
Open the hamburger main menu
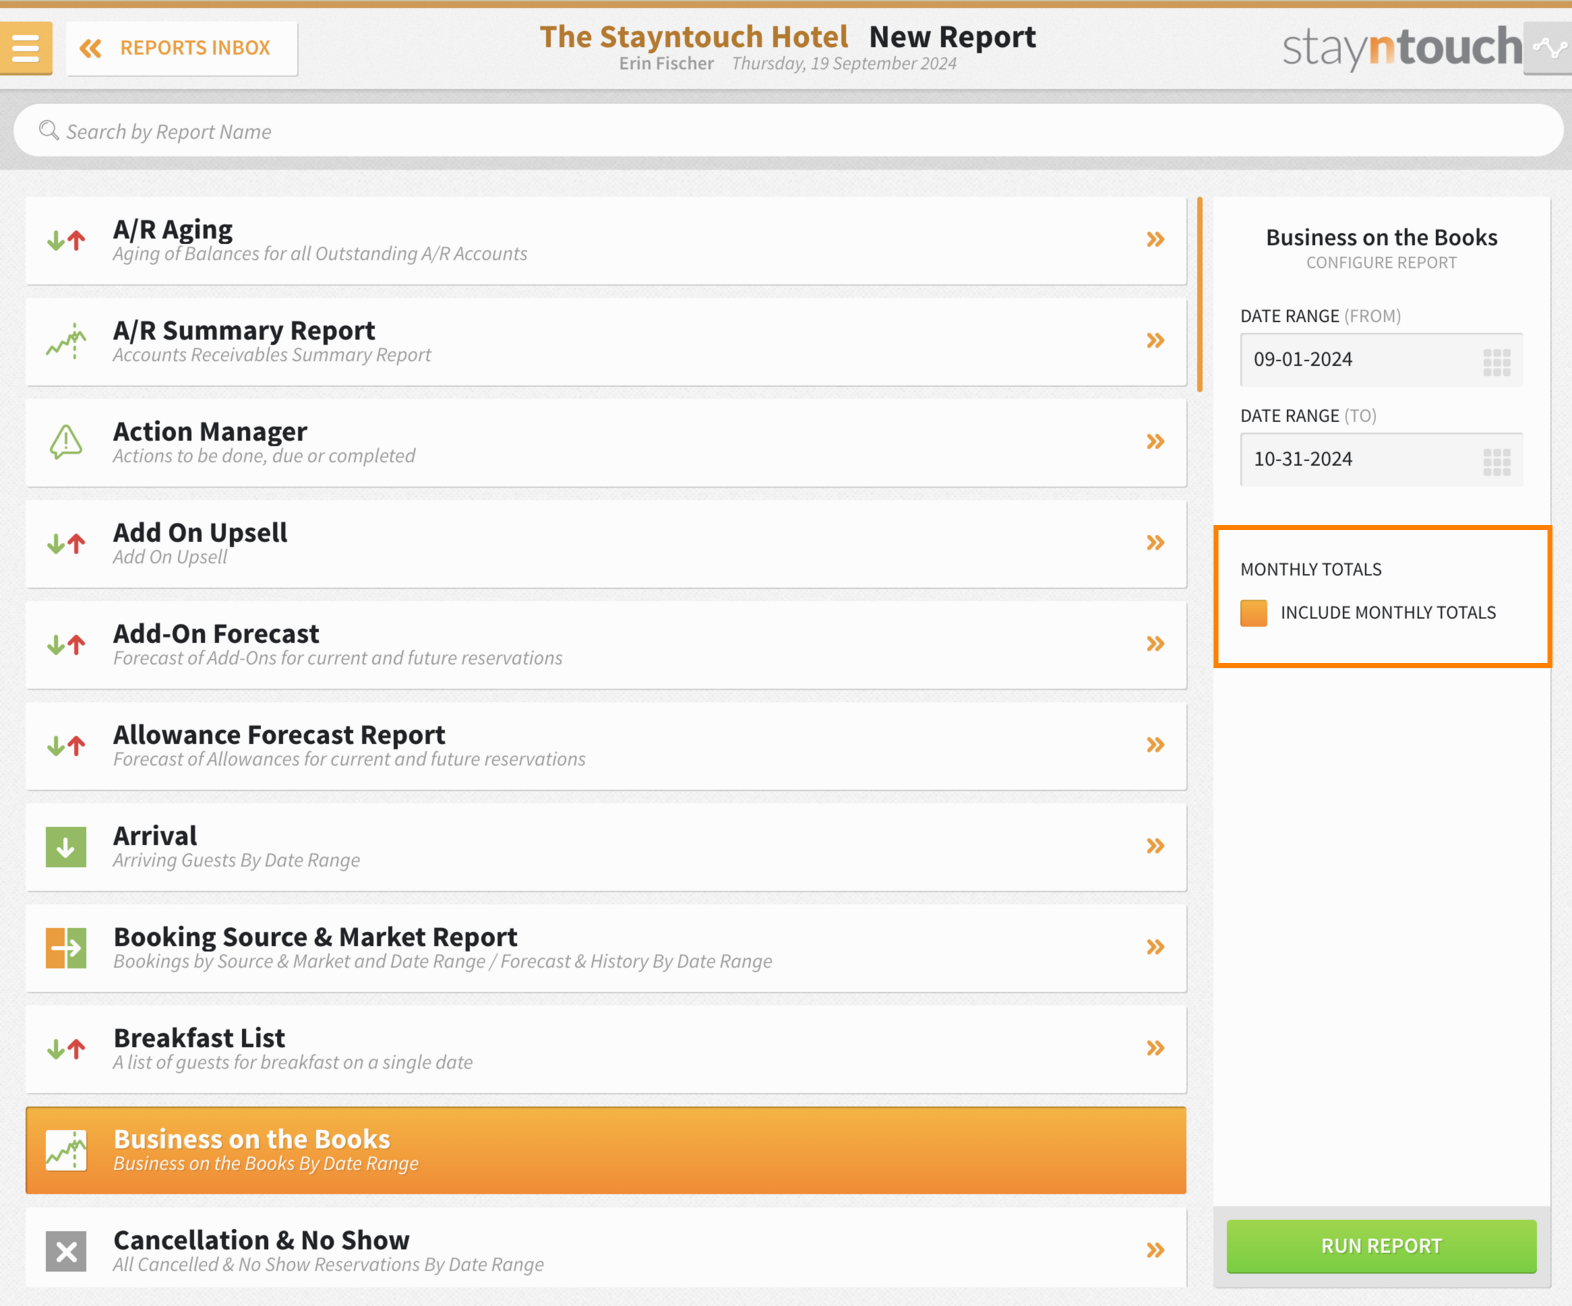coord(26,47)
